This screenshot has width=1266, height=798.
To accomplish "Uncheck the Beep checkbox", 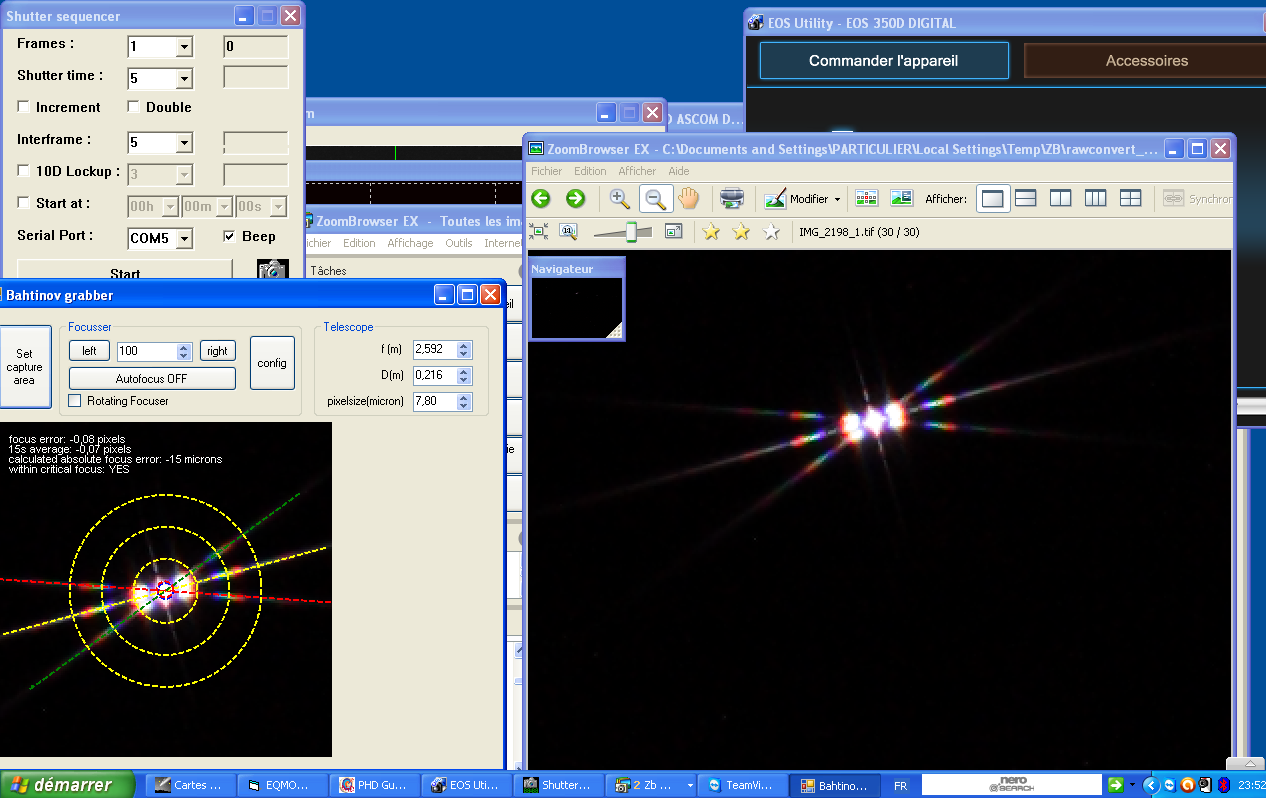I will point(230,237).
